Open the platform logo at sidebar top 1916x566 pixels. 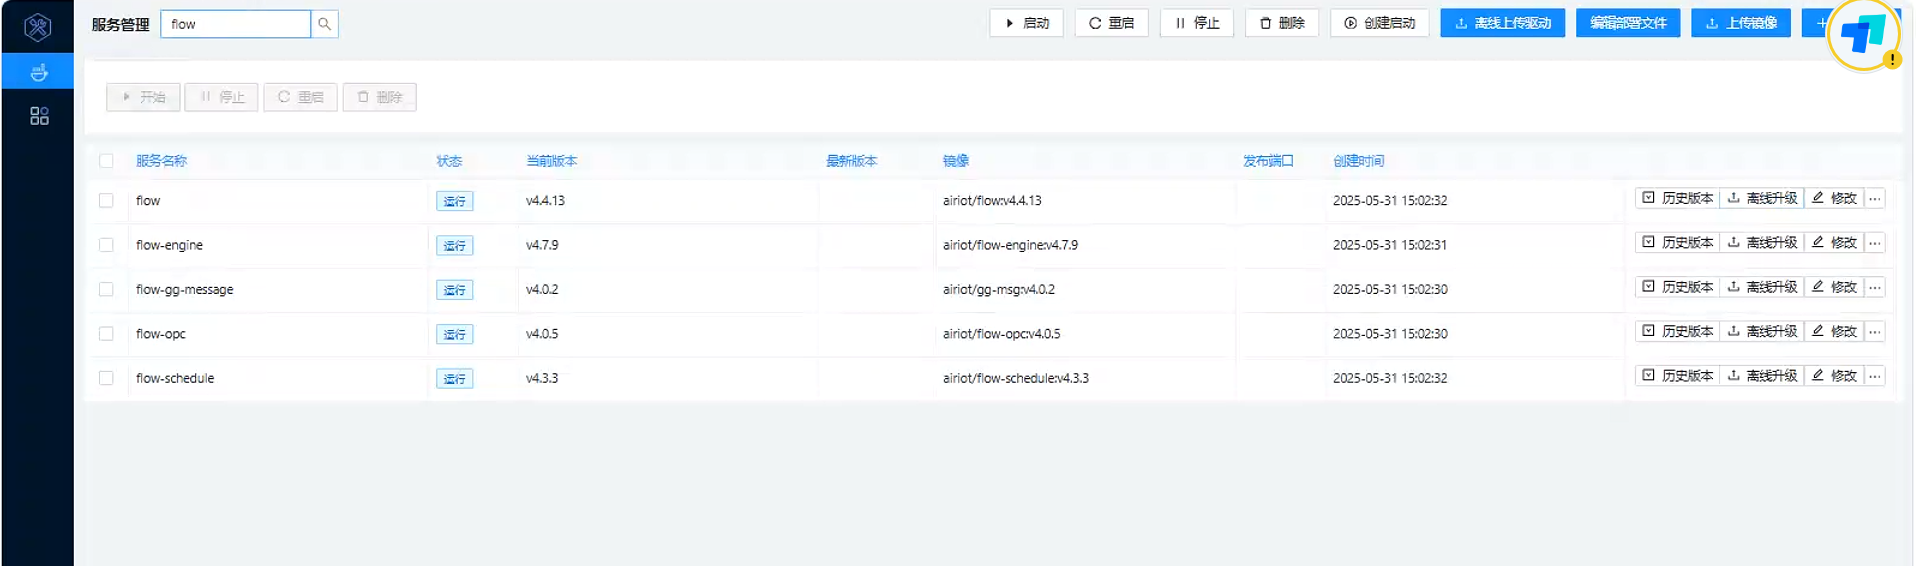point(38,27)
